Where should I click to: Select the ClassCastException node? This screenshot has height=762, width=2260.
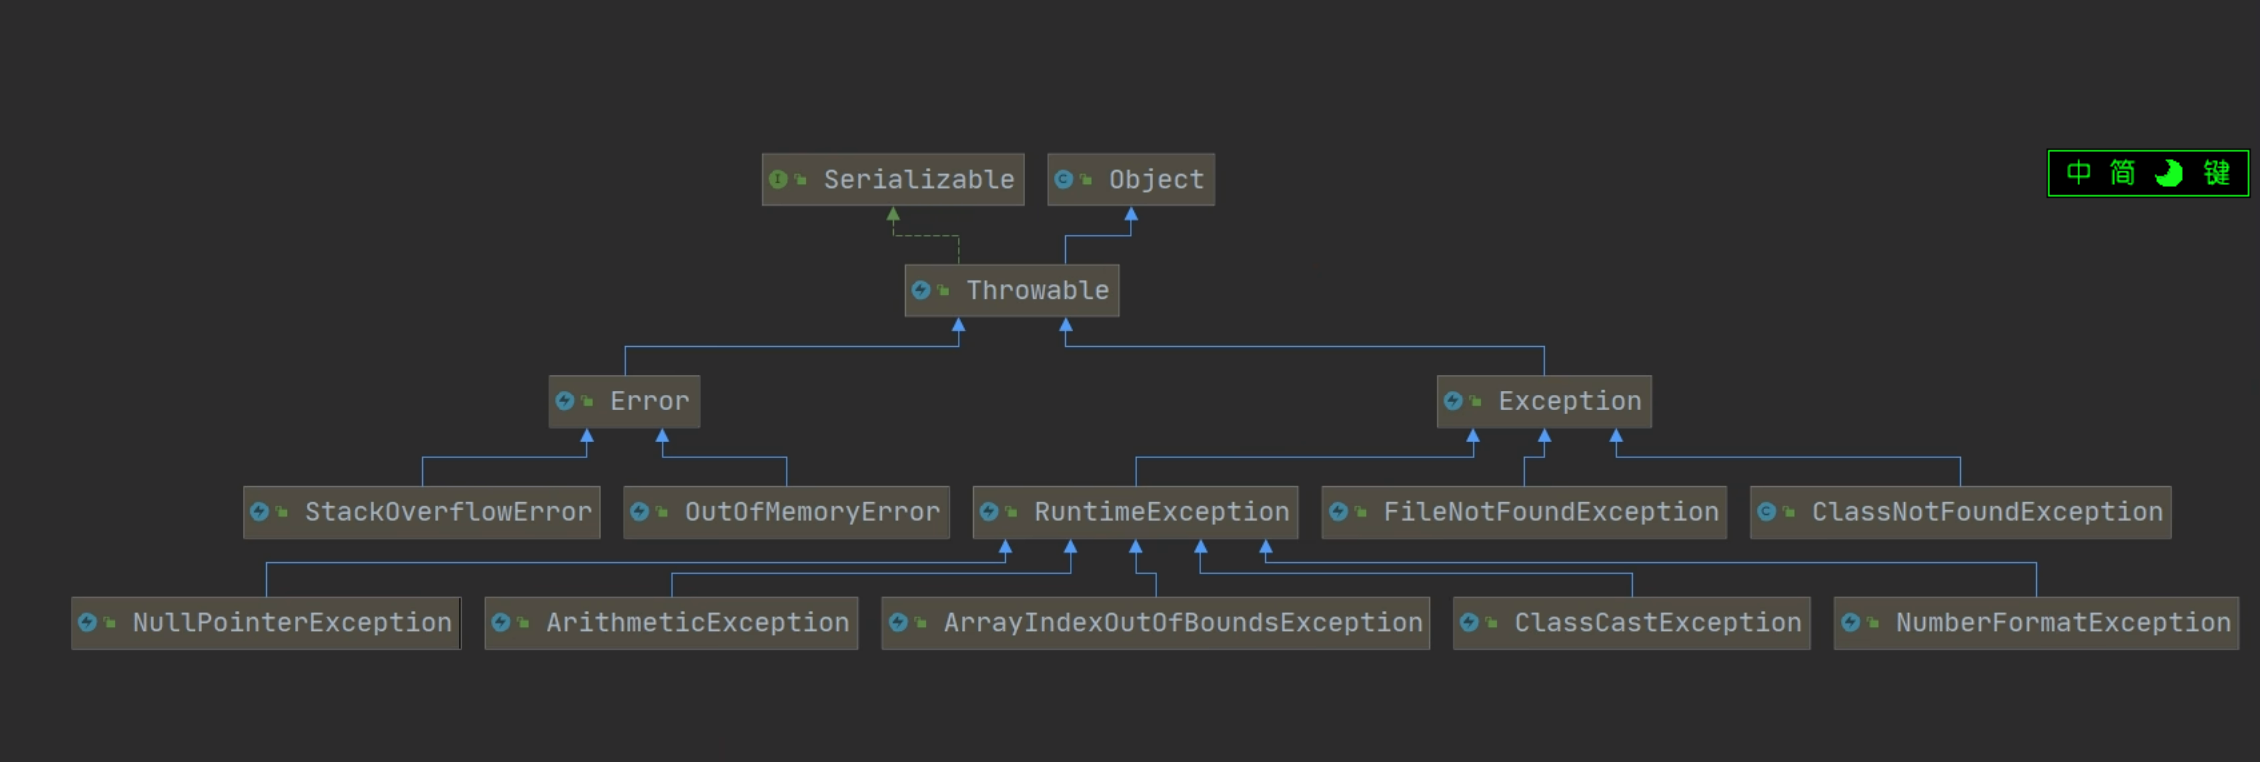coord(1632,624)
